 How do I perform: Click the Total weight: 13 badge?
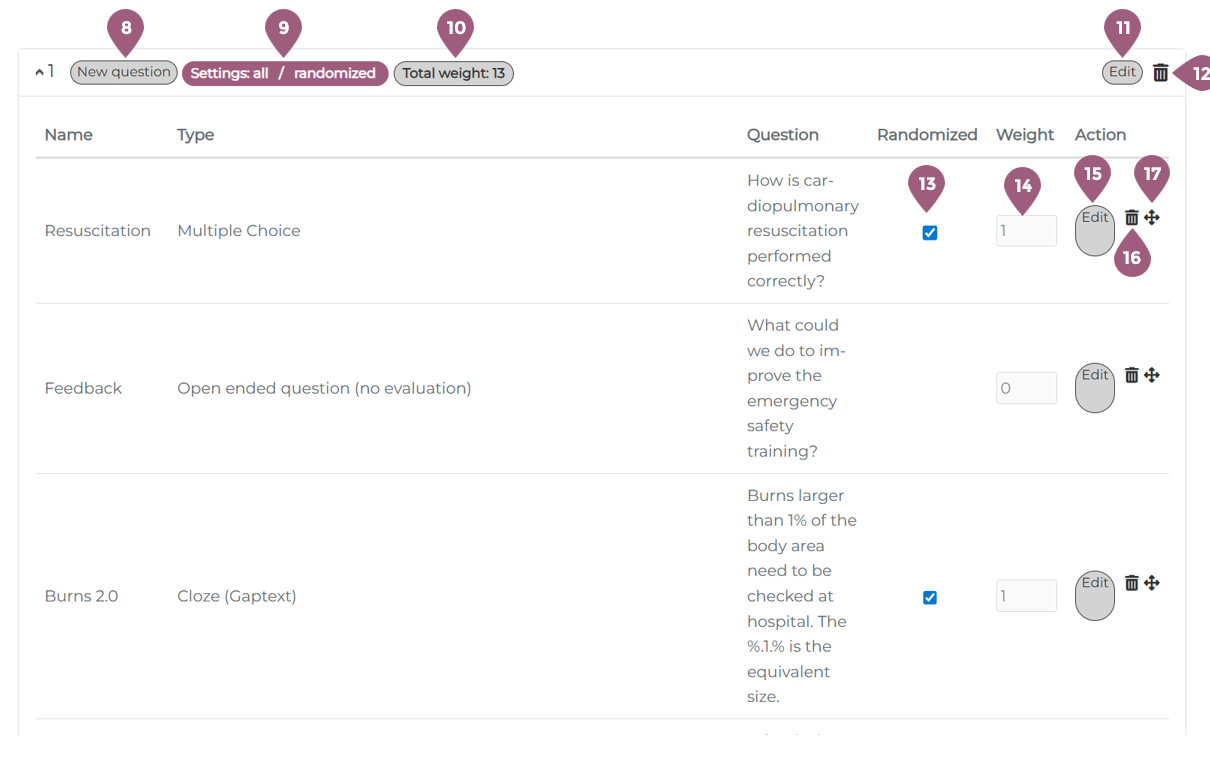[453, 73]
